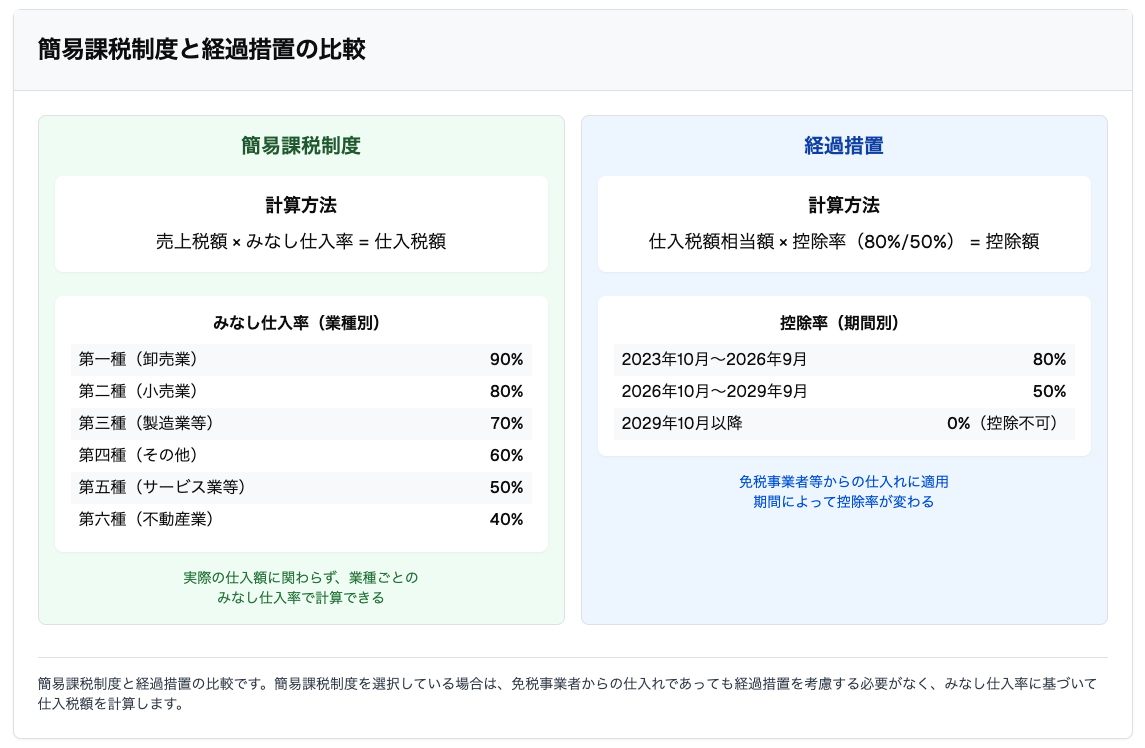Click the blue note 免税事業者等からの仕入れに適用

point(843,482)
